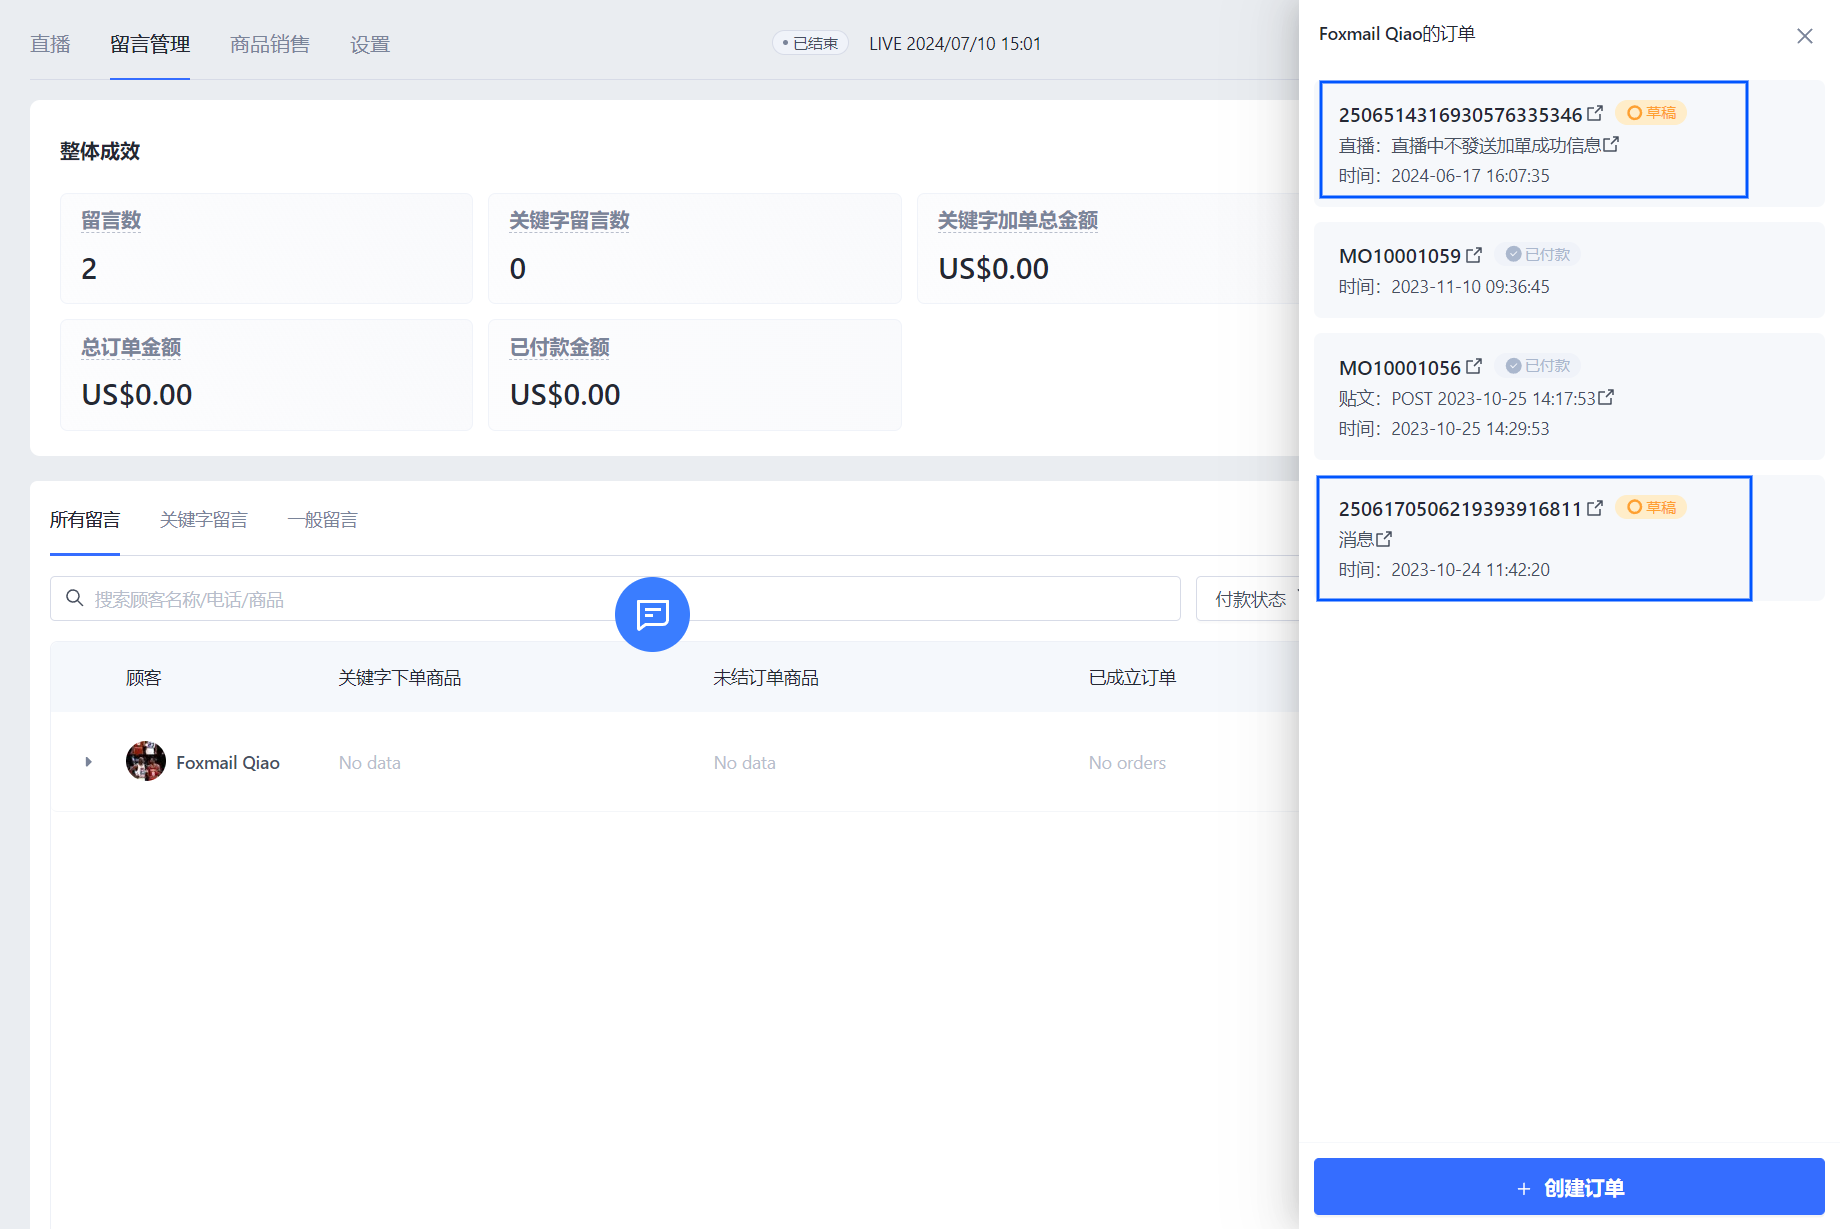The height and width of the screenshot is (1229, 1840).
Task: Click the No orders cell
Action: tap(1127, 763)
